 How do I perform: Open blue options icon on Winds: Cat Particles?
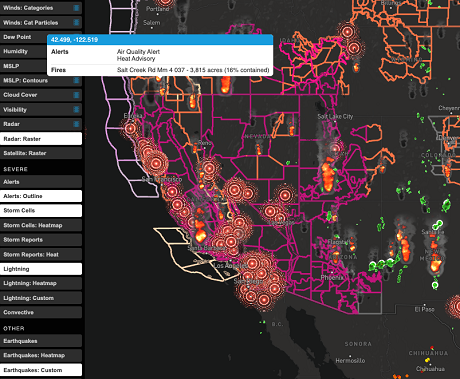(x=76, y=22)
